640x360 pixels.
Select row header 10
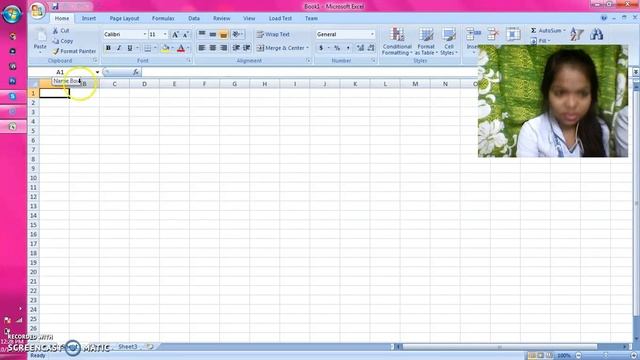click(x=33, y=178)
